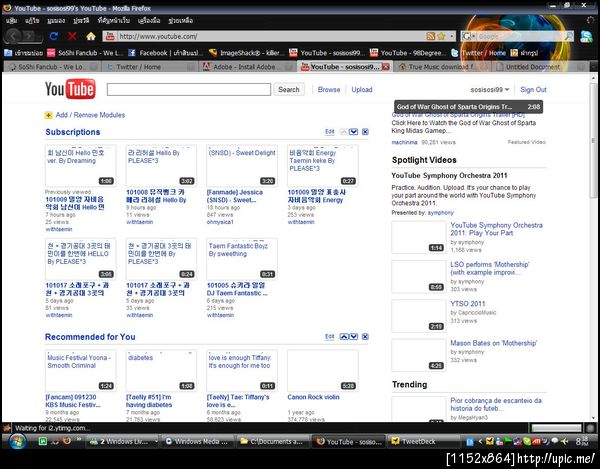
Task: Open the Windows Start orb
Action: (x=17, y=442)
